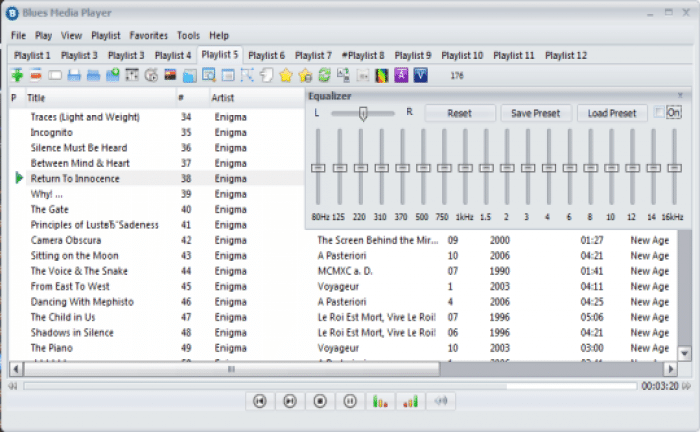Click the green refresh arrows icon

click(324, 75)
